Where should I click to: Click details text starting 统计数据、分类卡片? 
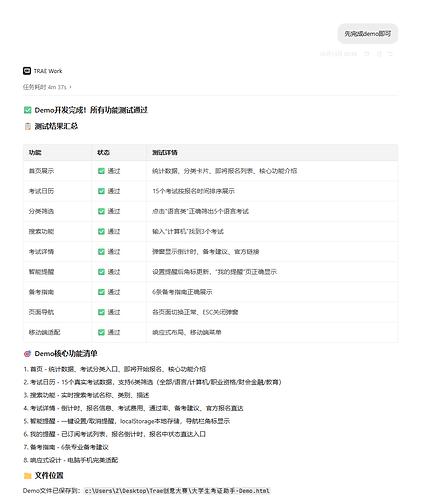pyautogui.click(x=224, y=171)
